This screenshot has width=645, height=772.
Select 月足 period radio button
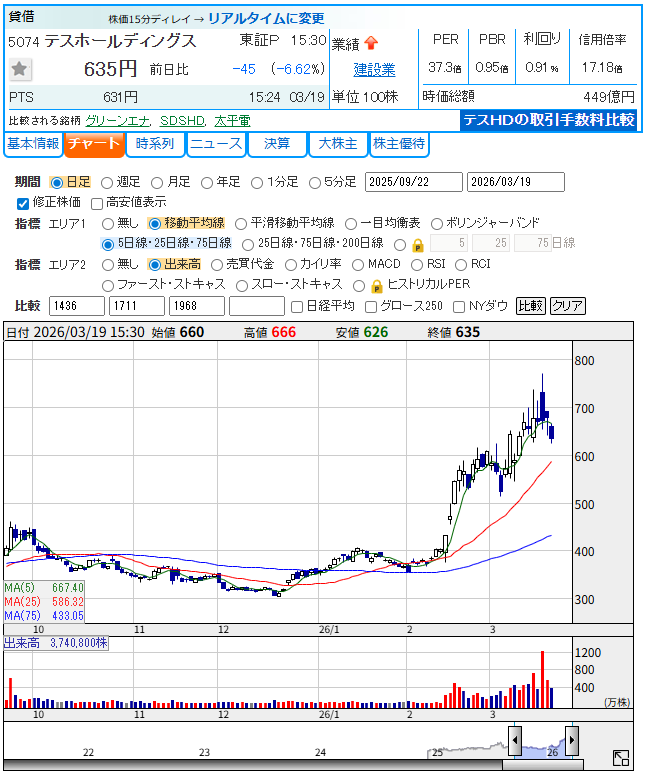point(157,183)
